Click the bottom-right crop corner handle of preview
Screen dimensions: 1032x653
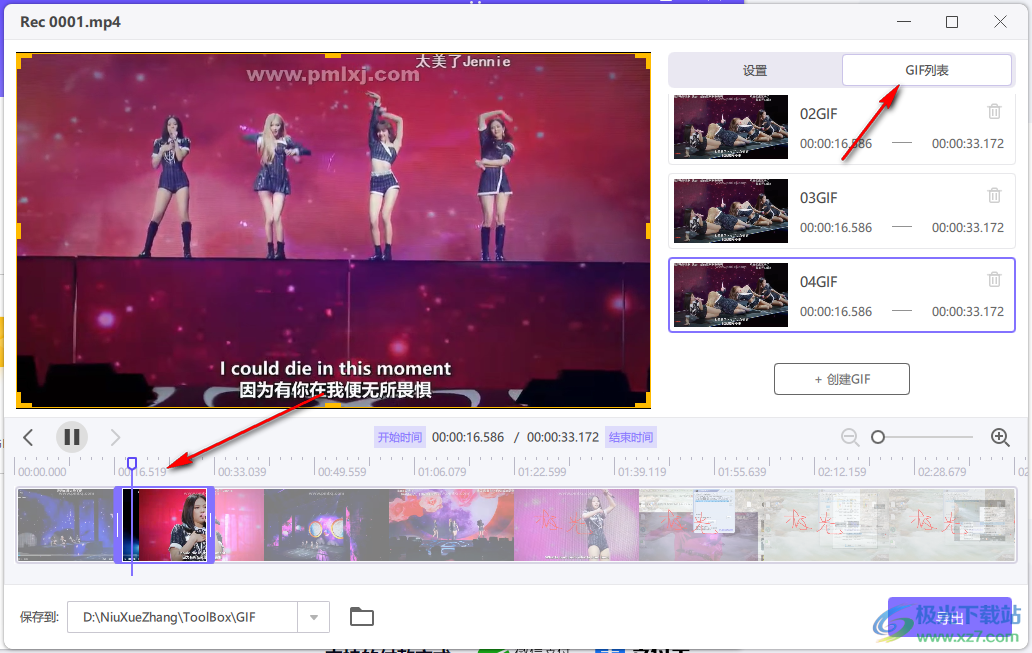tap(644, 400)
